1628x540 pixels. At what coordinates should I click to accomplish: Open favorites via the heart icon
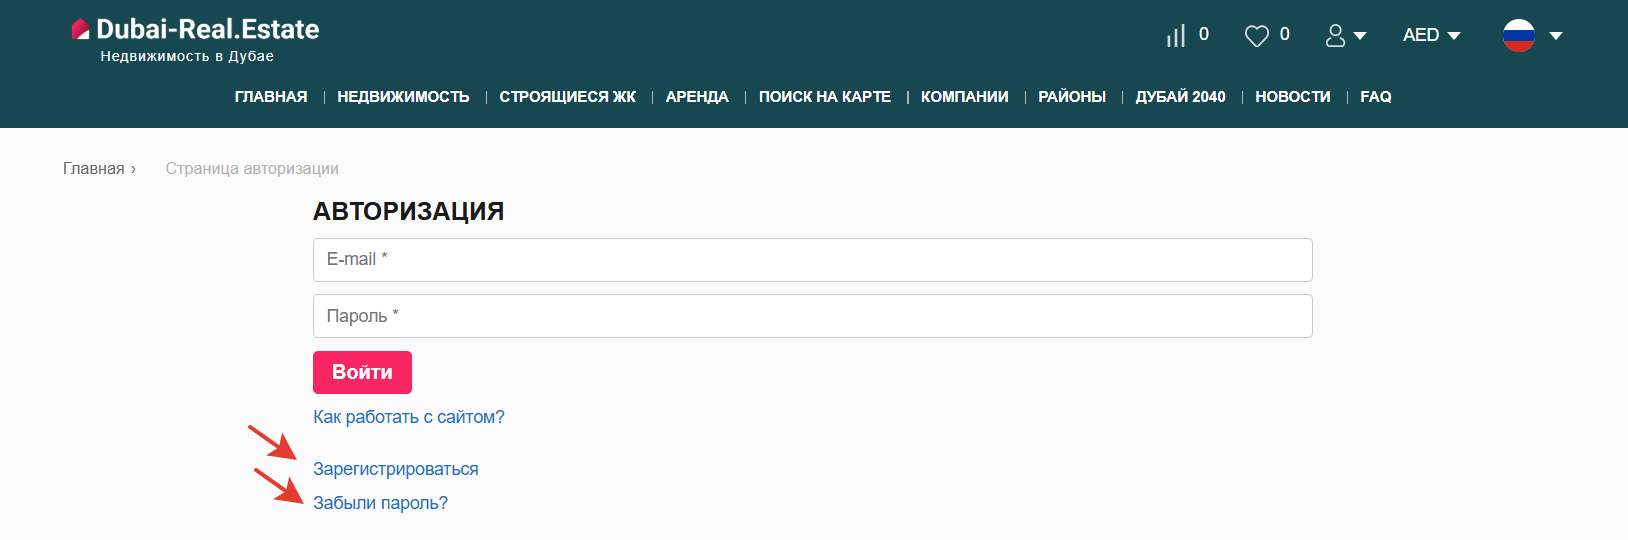(1256, 36)
